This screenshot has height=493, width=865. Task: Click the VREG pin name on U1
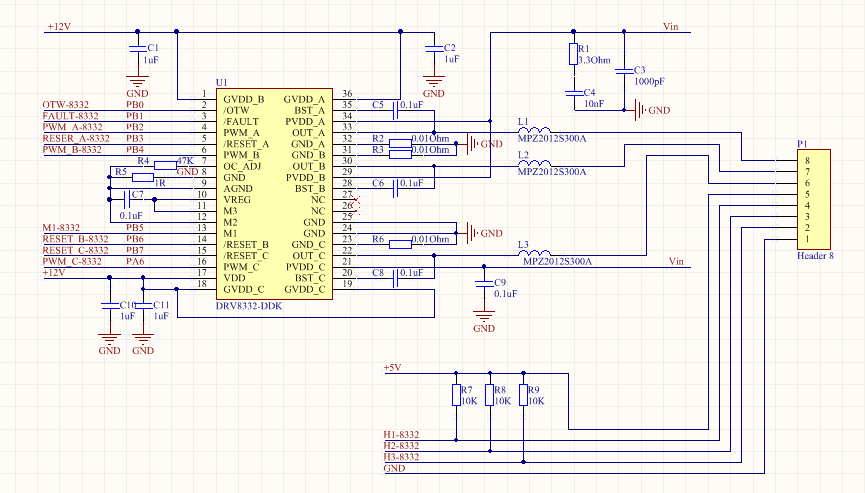[x=237, y=200]
